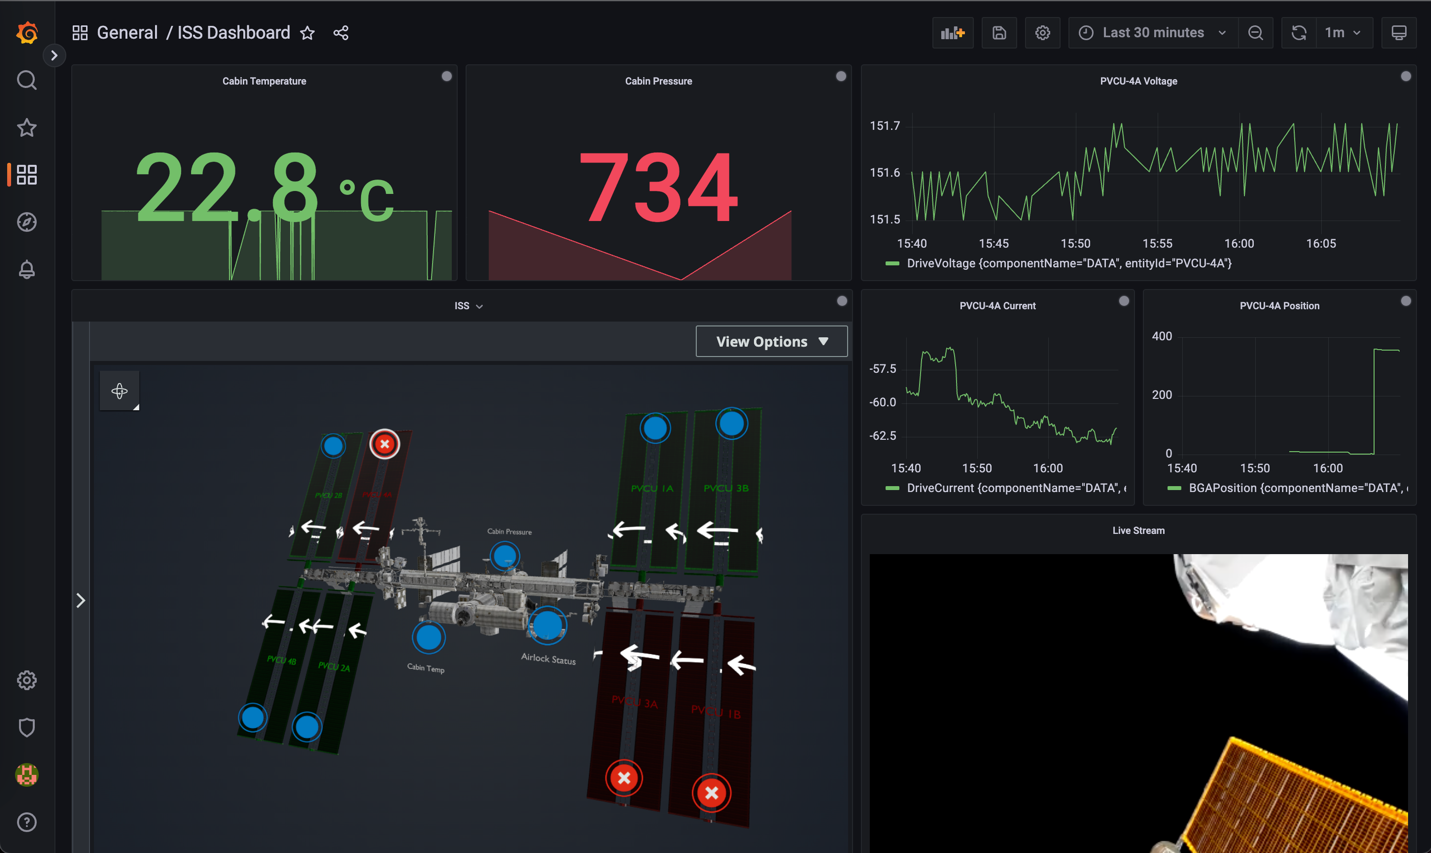Open the View Options menu

[771, 341]
